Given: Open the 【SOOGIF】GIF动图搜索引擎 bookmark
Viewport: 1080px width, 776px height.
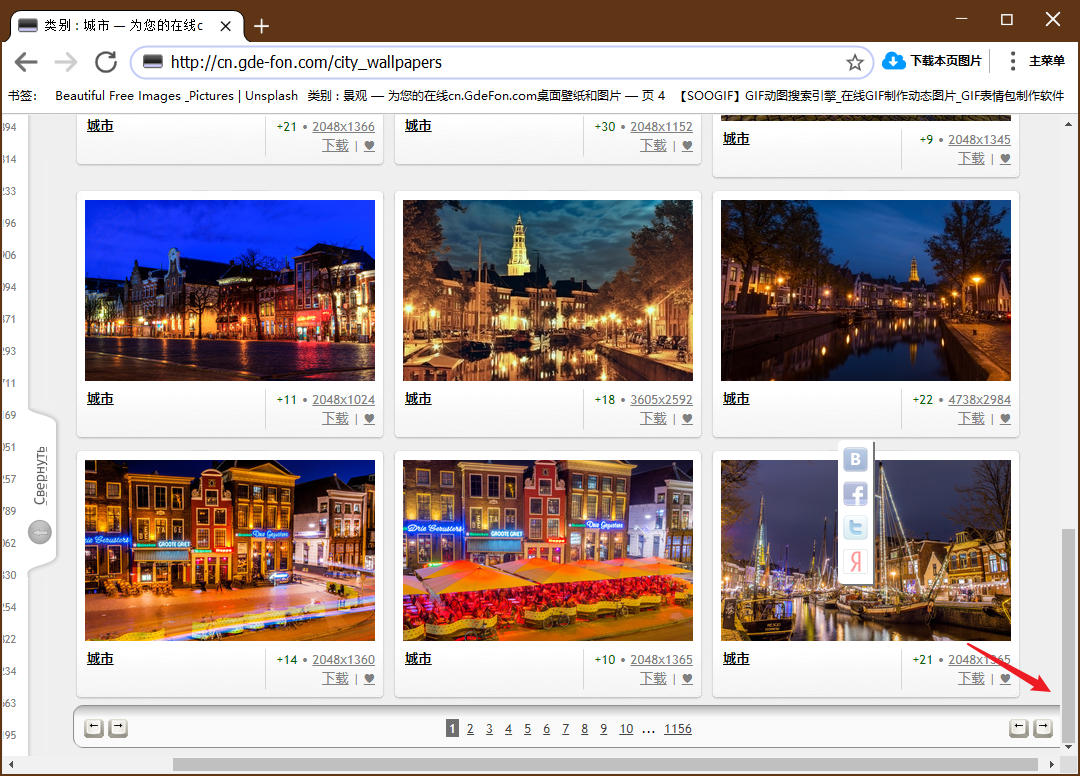Looking at the screenshot, I should (x=872, y=96).
